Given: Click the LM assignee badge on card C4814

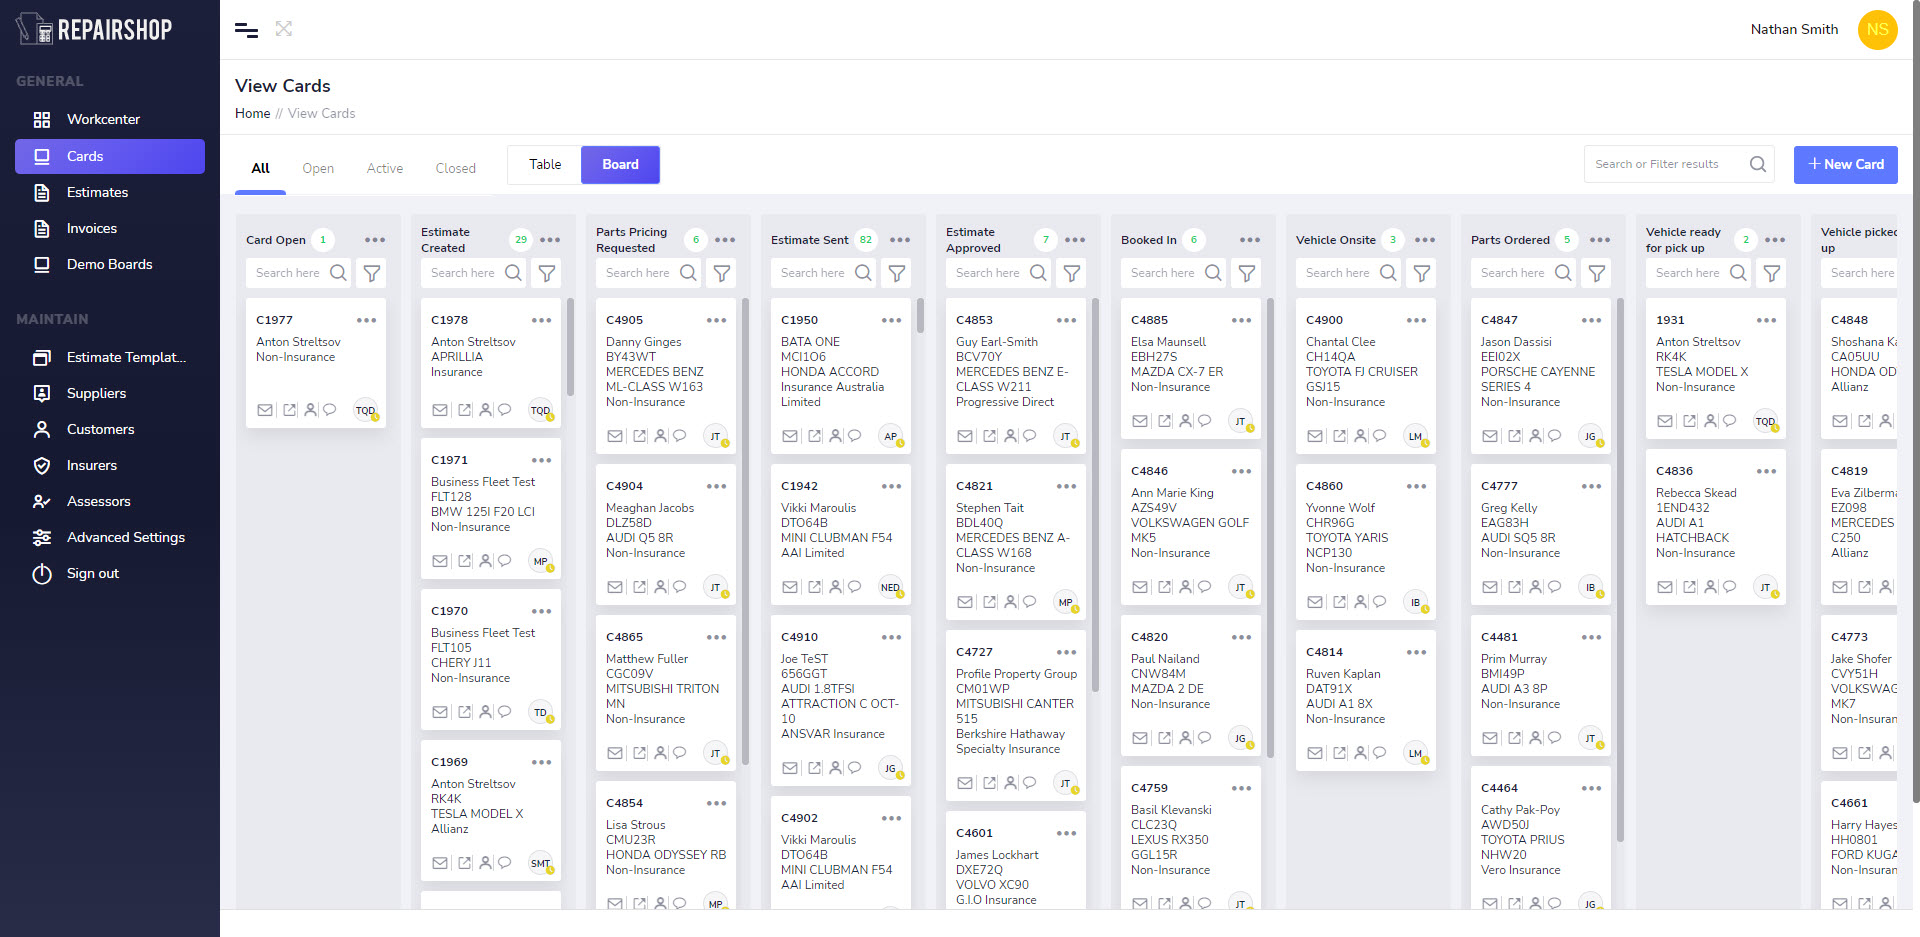Looking at the screenshot, I should point(1415,753).
